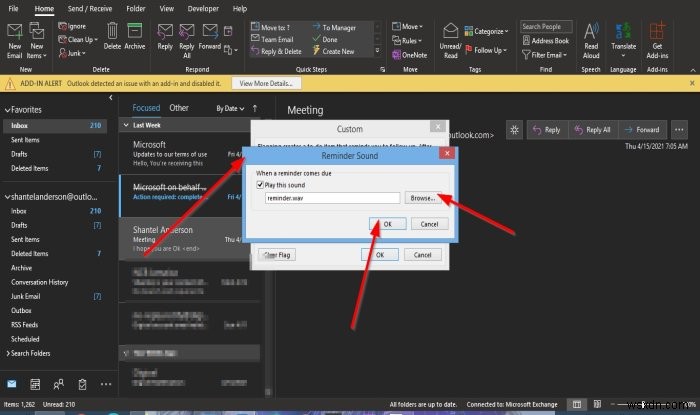Send to OneNote from Move group
Screen dimensions: 700x415
tap(409, 55)
